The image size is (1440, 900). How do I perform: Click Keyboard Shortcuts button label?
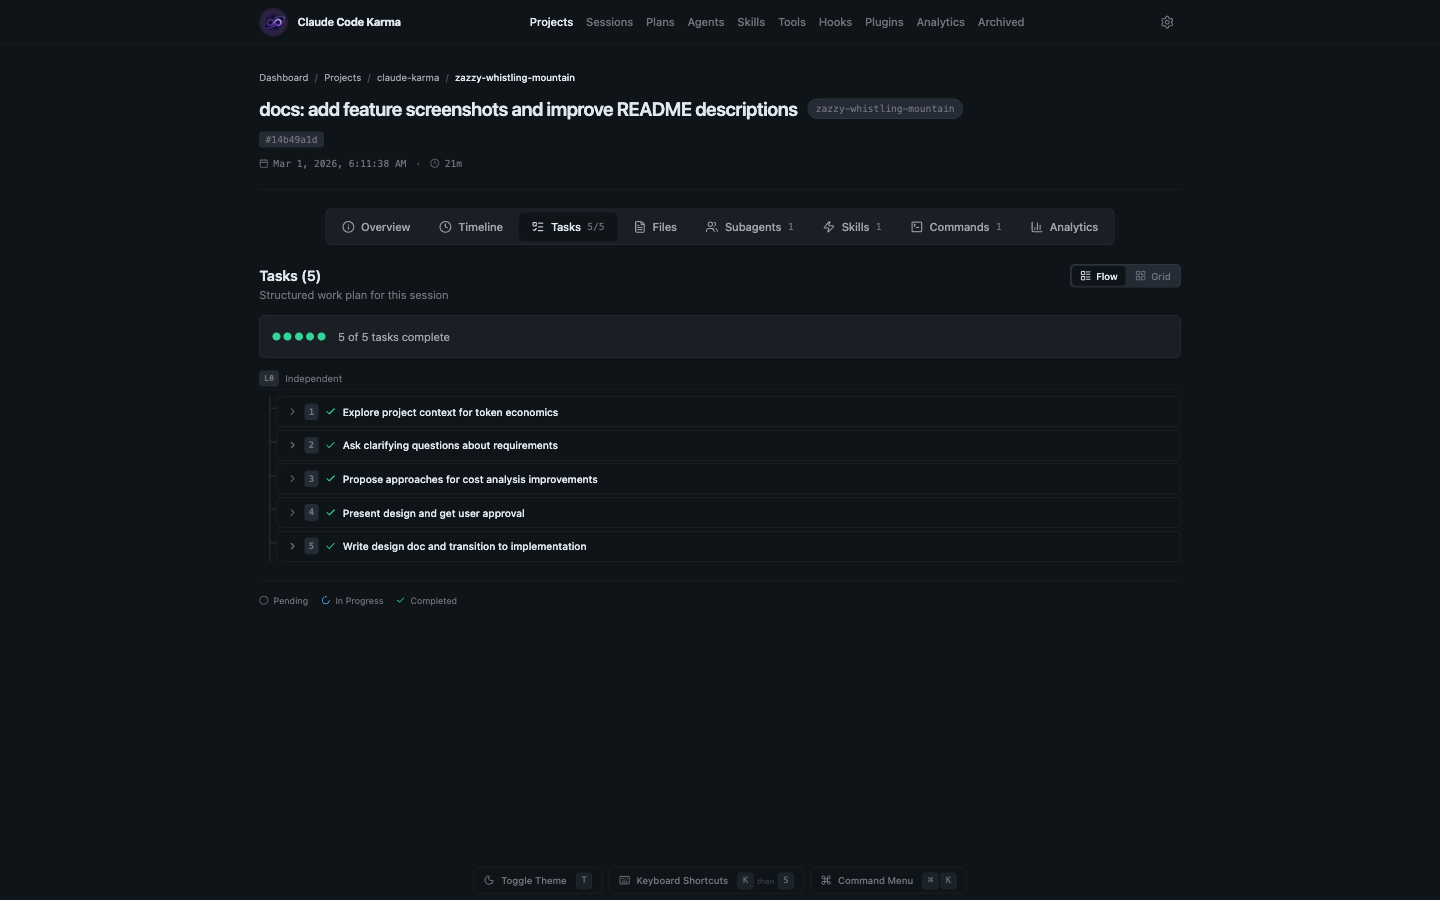tap(682, 881)
